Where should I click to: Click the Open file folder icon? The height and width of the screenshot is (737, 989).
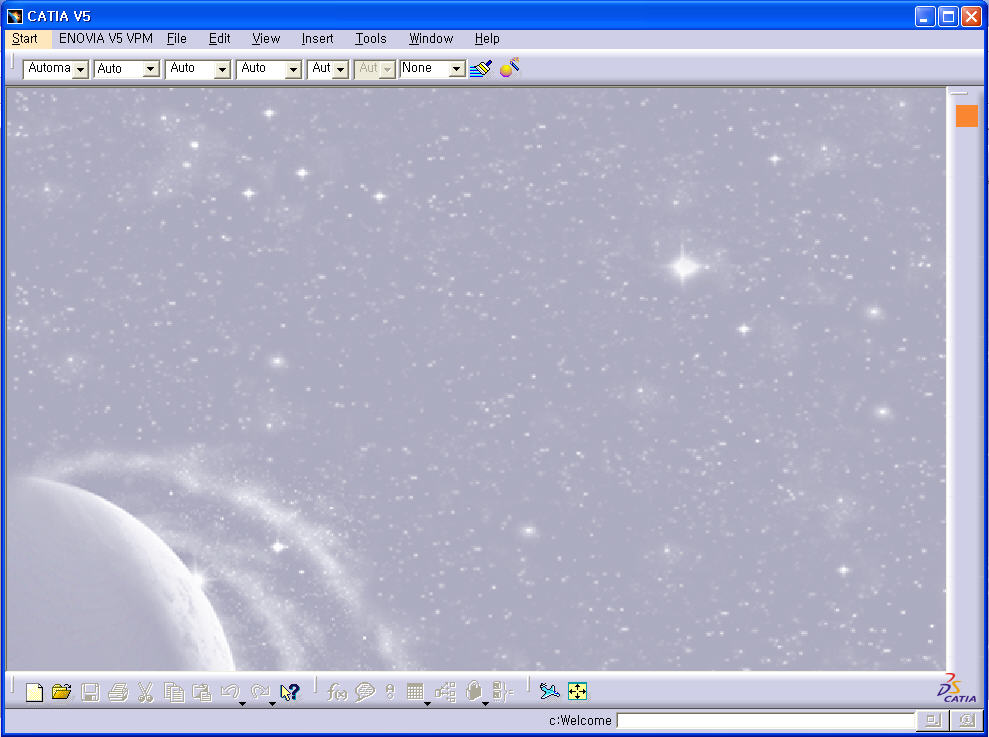tap(61, 692)
